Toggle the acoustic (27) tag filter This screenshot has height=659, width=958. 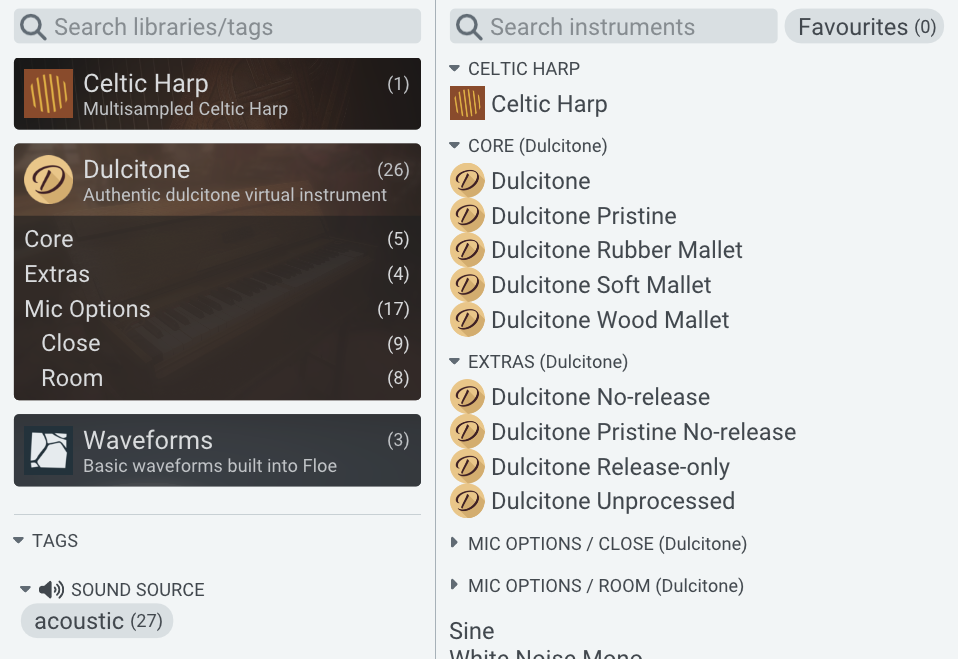click(96, 621)
